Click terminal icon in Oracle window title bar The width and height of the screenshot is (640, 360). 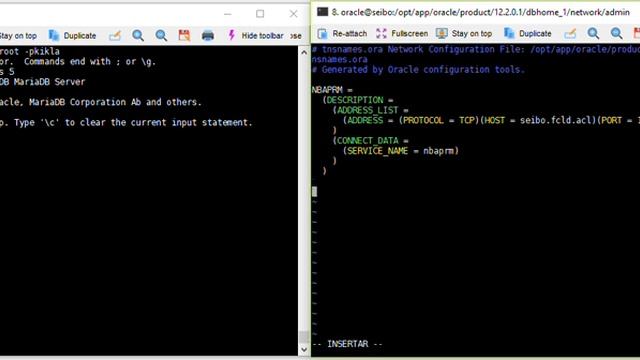pyautogui.click(x=322, y=12)
